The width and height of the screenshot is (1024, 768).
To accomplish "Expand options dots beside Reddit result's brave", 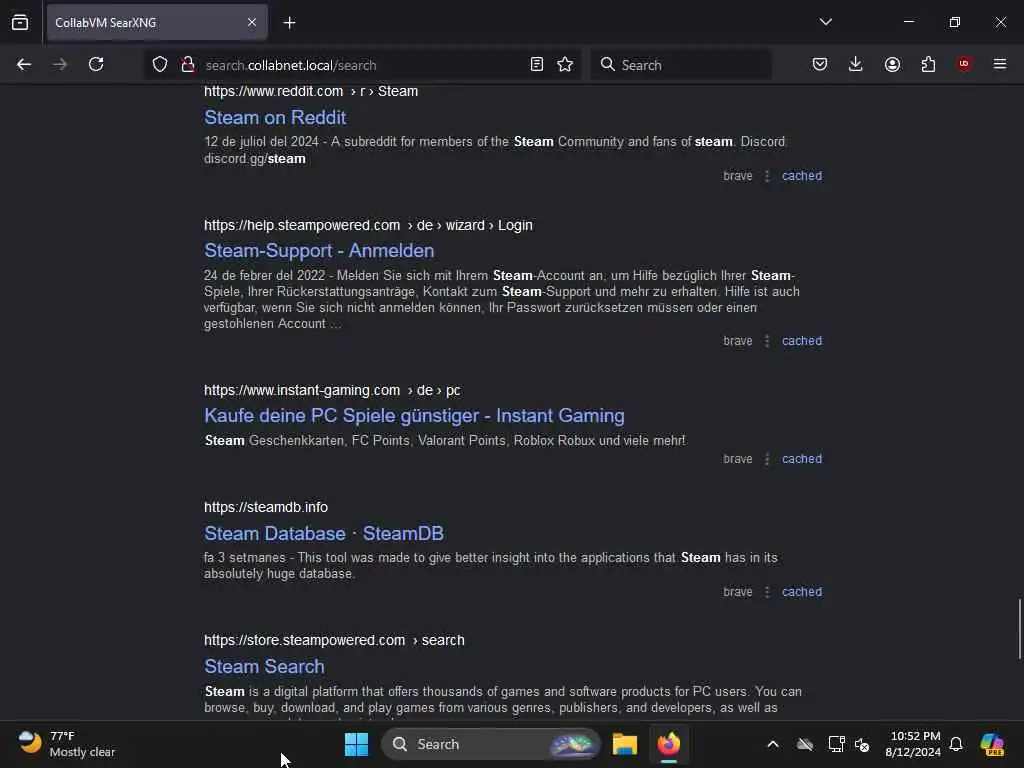I will 767,176.
